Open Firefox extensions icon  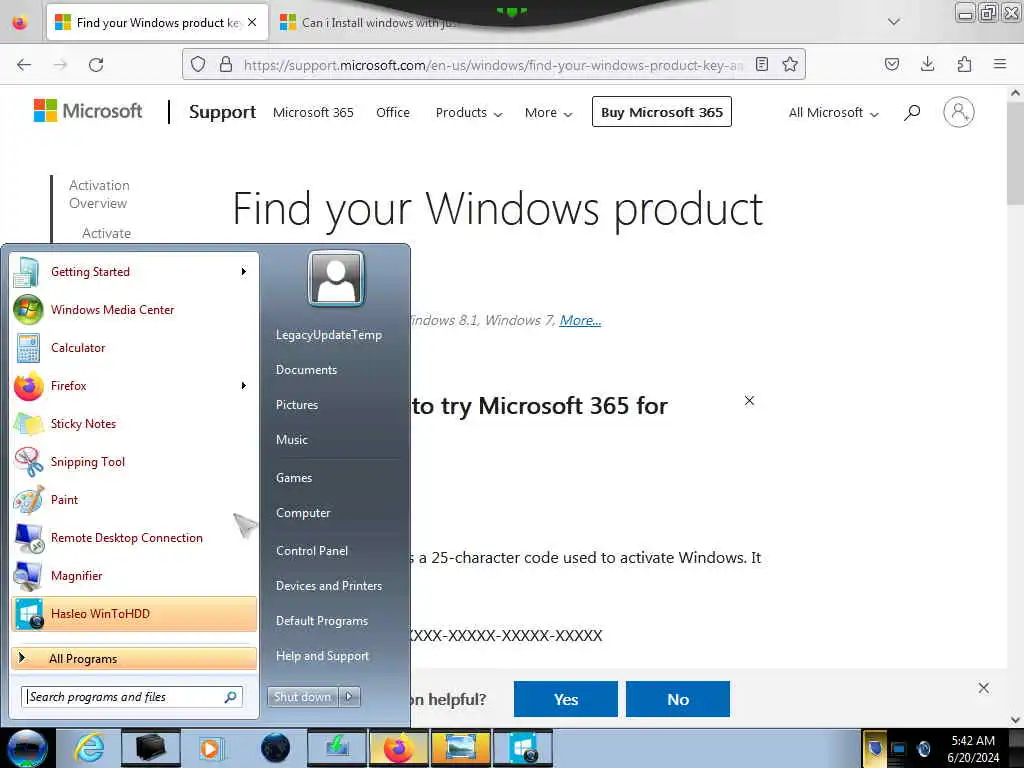click(964, 64)
